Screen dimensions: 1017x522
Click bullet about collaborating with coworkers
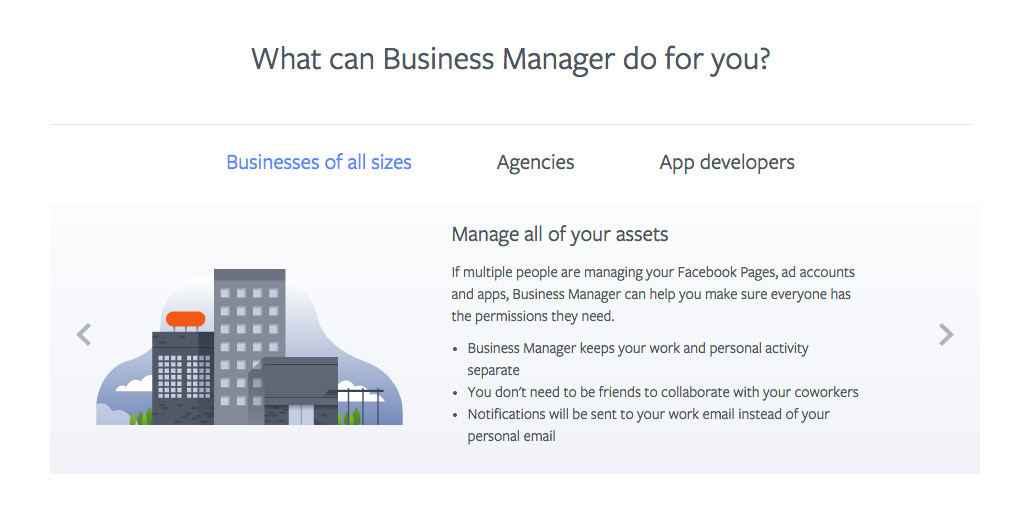tap(663, 392)
